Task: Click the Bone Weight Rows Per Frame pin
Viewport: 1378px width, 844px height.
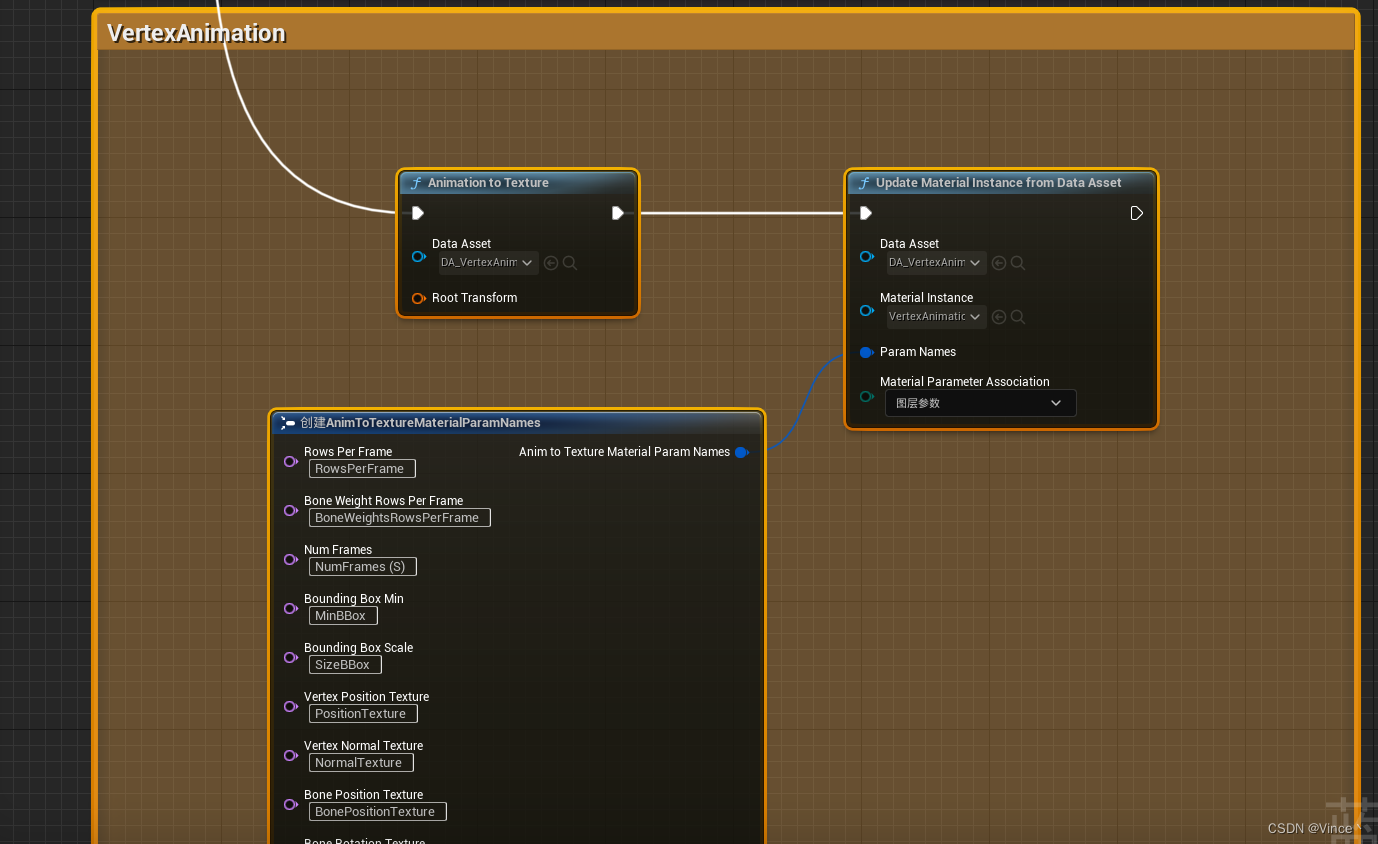Action: click(x=291, y=511)
